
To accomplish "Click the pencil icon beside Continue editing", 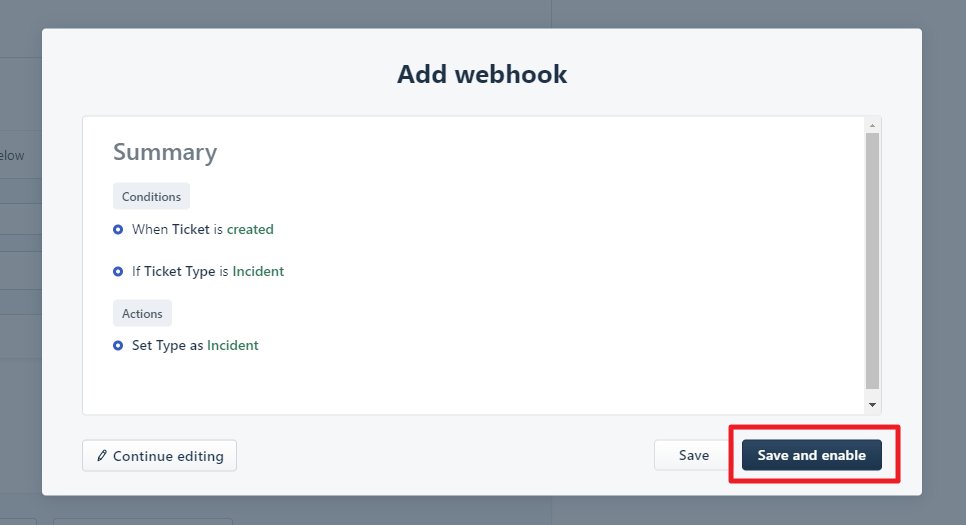I will click(102, 456).
